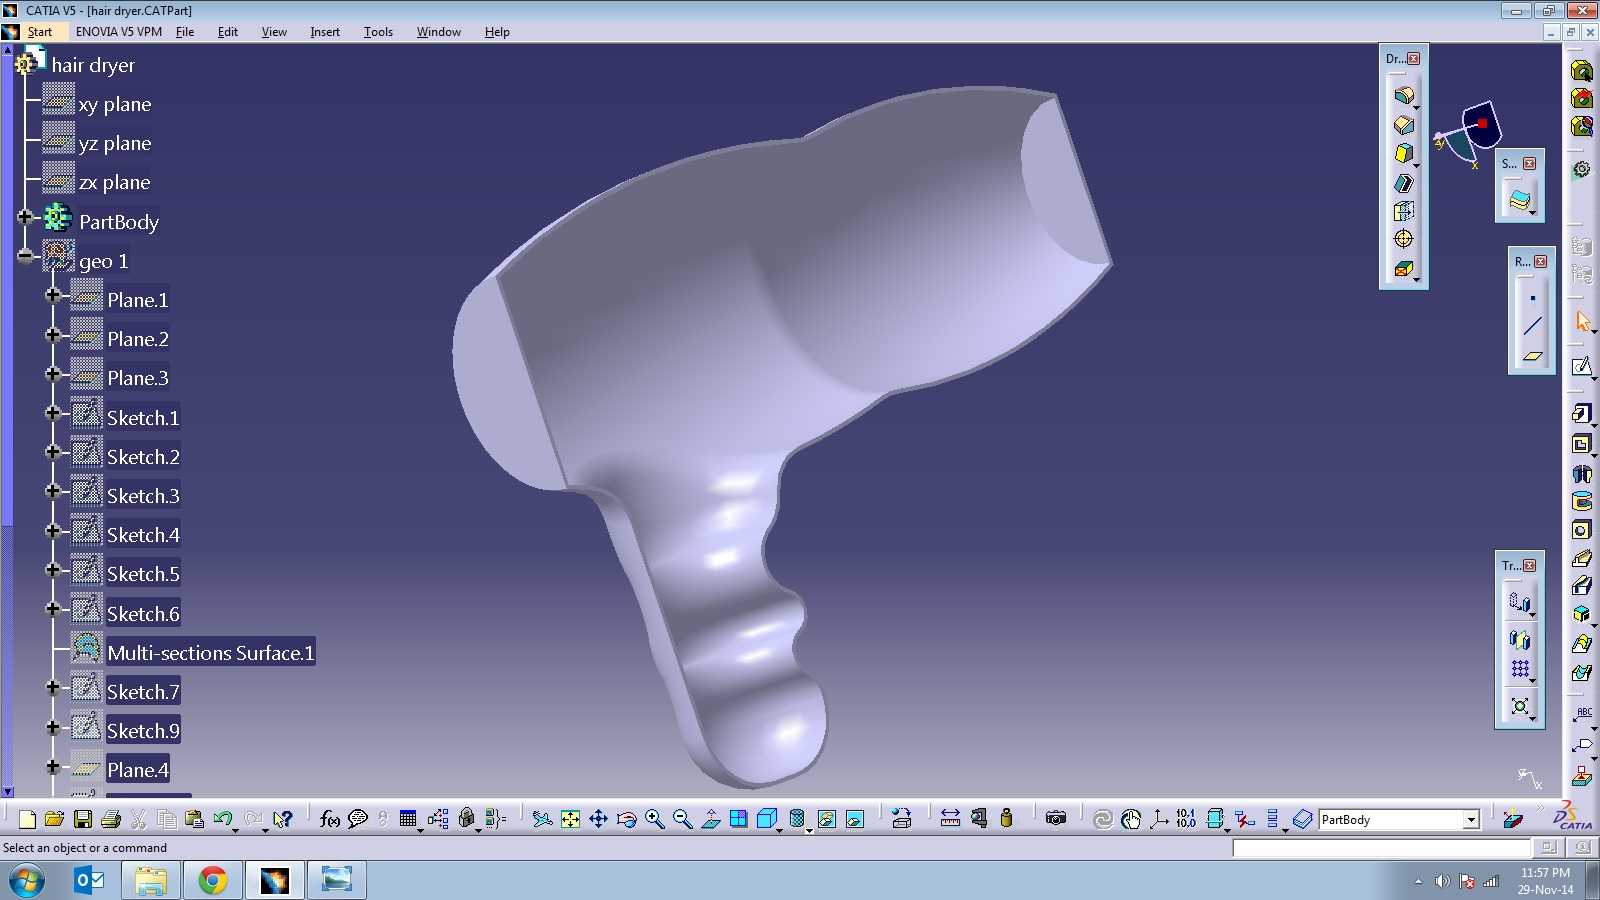Create a reference Plane
Viewport: 1600px width, 900px height.
point(1532,355)
